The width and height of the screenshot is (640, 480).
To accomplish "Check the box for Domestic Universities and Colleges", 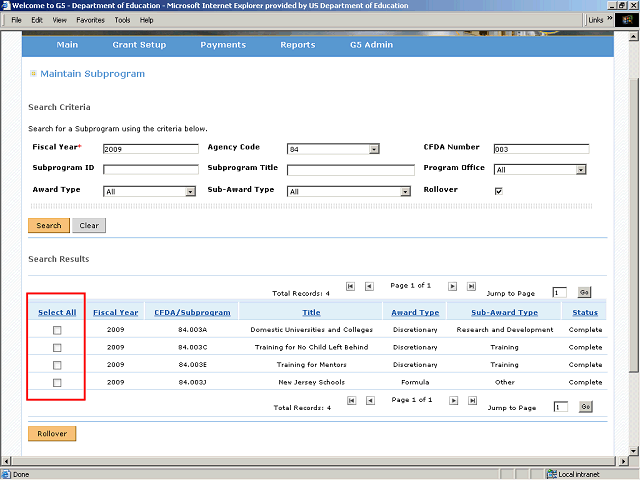I will (x=57, y=329).
